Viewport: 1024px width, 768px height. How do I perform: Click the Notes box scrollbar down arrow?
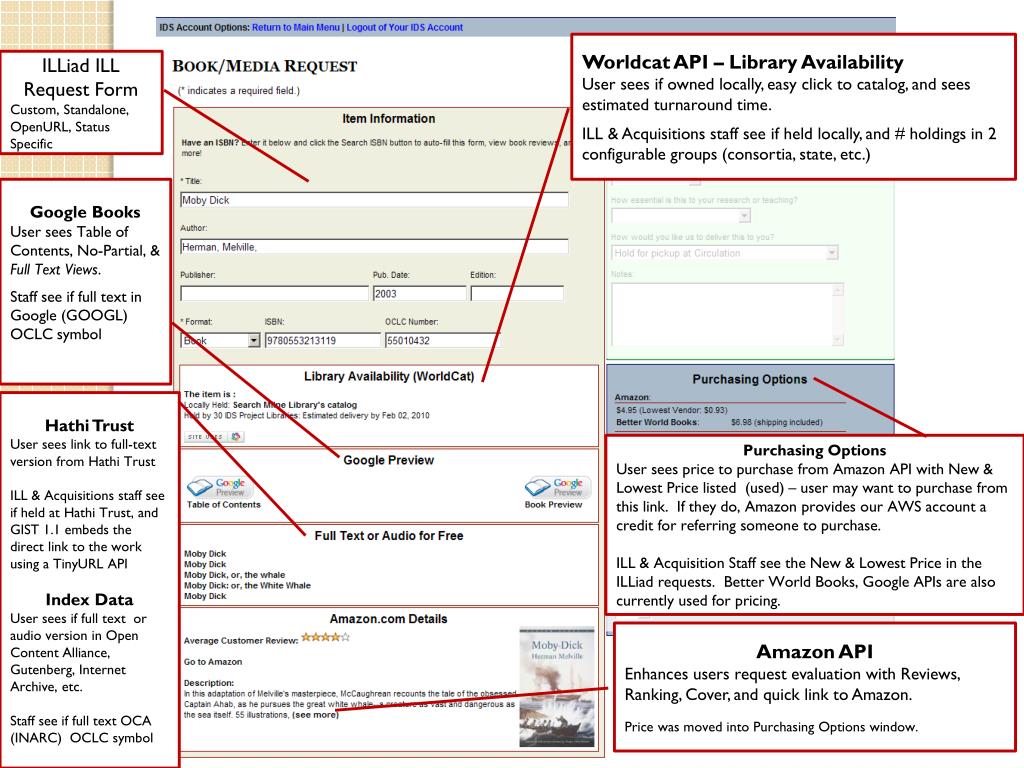839,340
